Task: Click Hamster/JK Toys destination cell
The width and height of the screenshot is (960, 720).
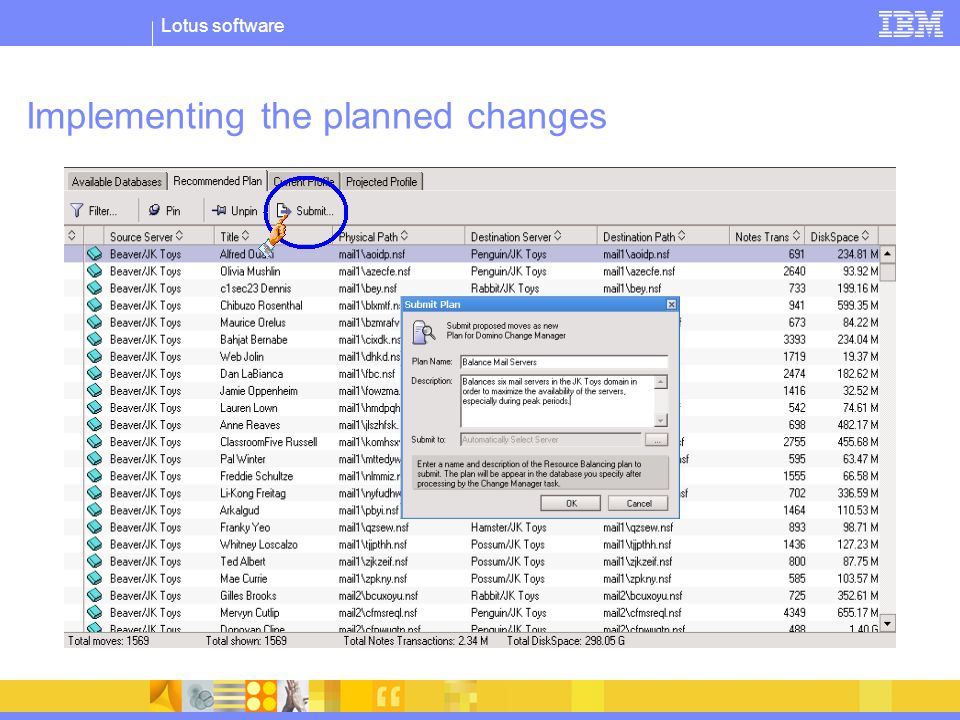Action: point(508,527)
